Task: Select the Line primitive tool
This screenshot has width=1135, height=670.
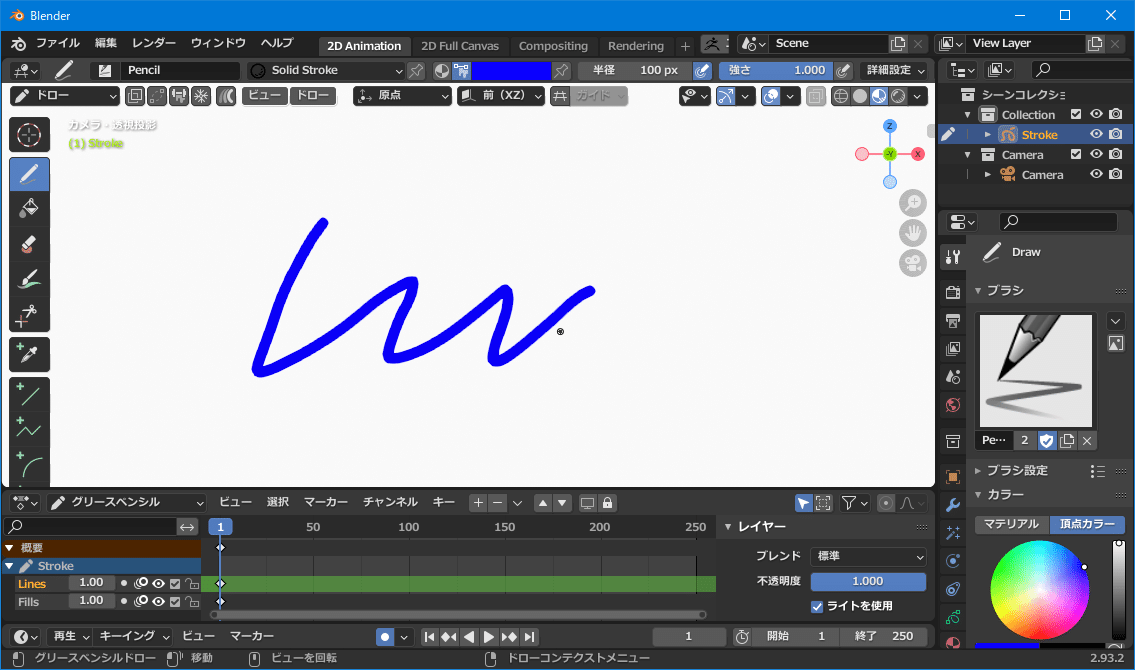Action: (x=29, y=395)
